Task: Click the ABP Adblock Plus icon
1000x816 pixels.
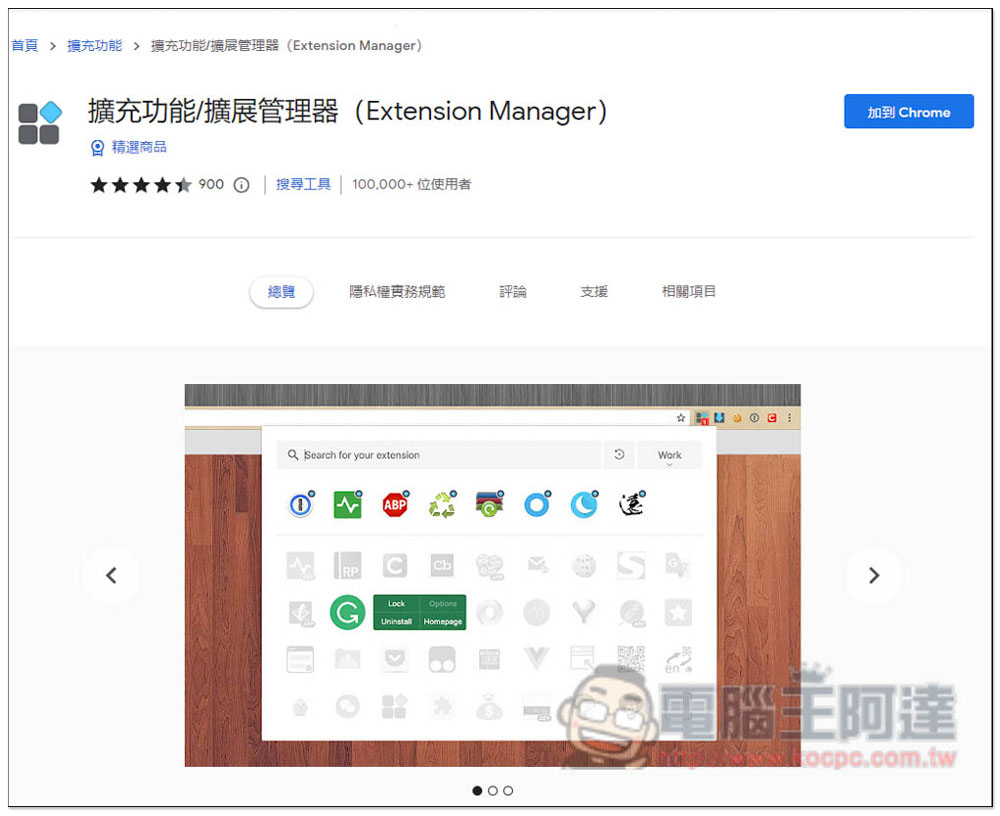Action: click(395, 505)
